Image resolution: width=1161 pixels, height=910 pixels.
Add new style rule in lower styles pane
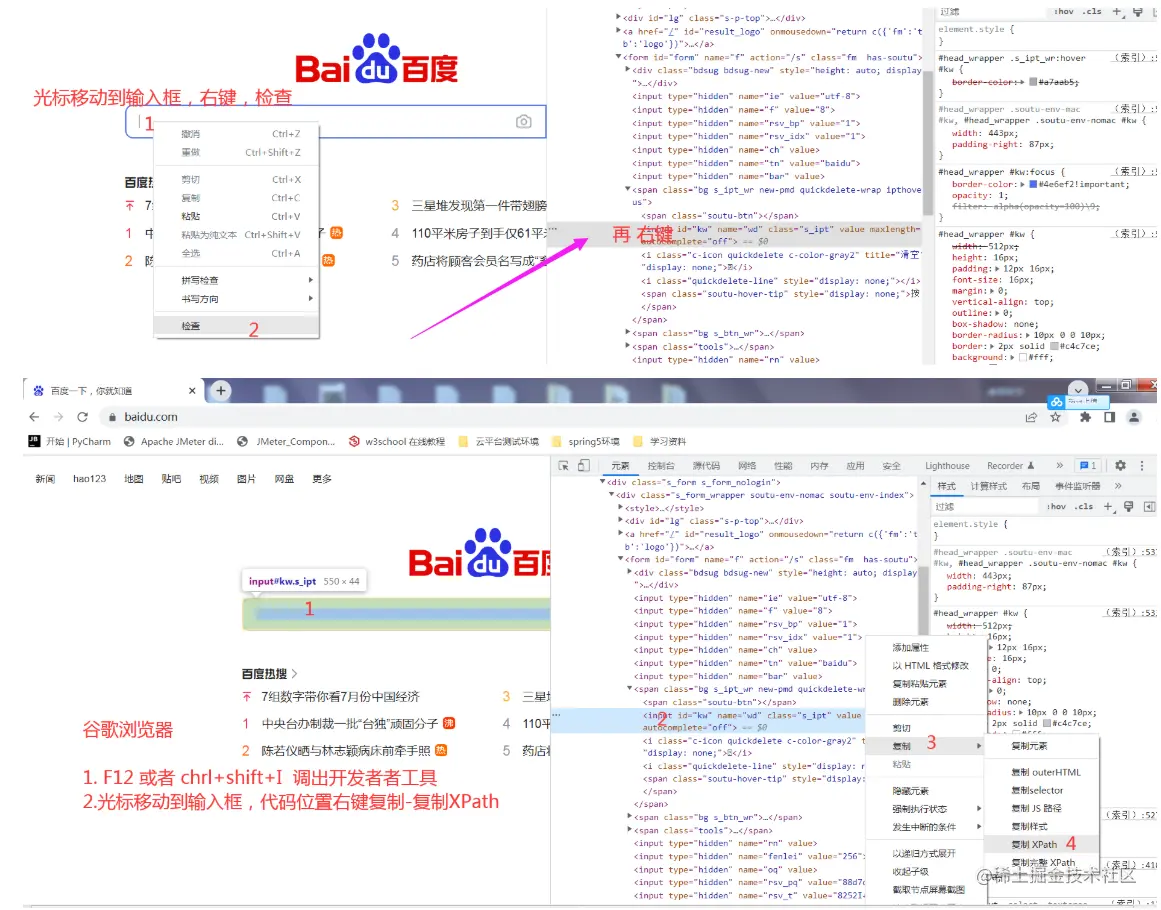1108,506
